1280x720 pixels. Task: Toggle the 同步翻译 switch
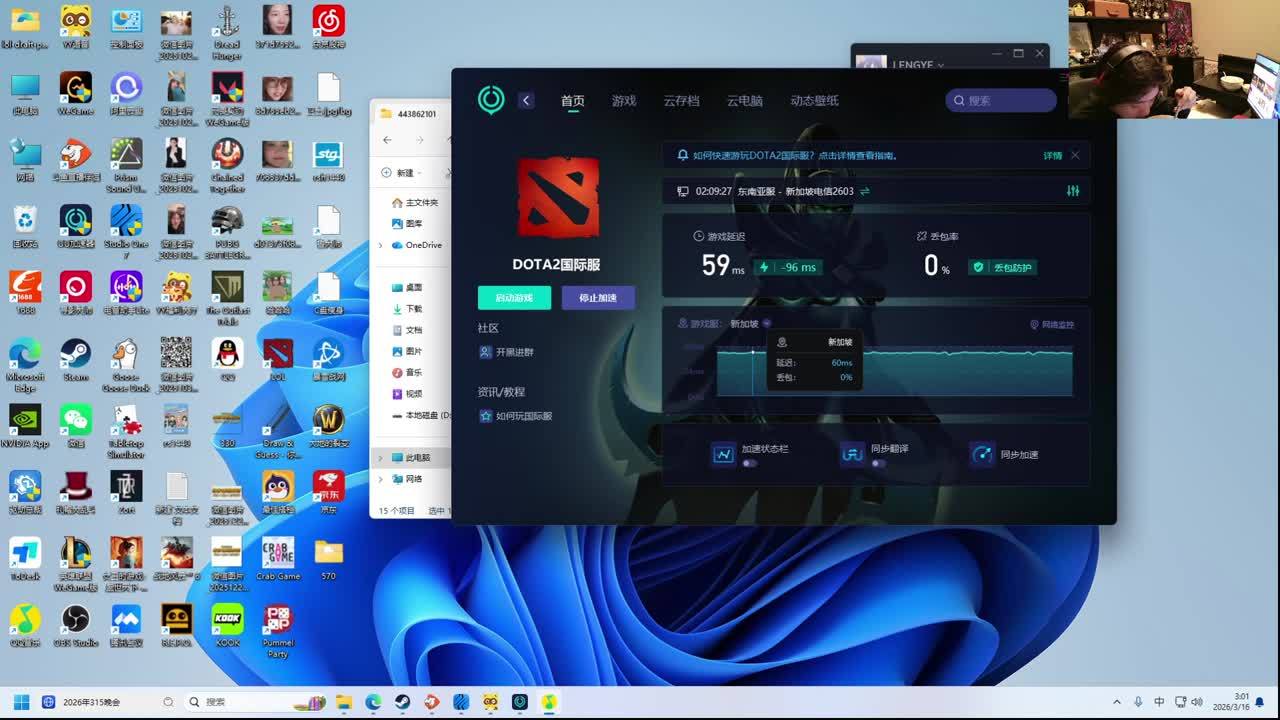point(878,464)
